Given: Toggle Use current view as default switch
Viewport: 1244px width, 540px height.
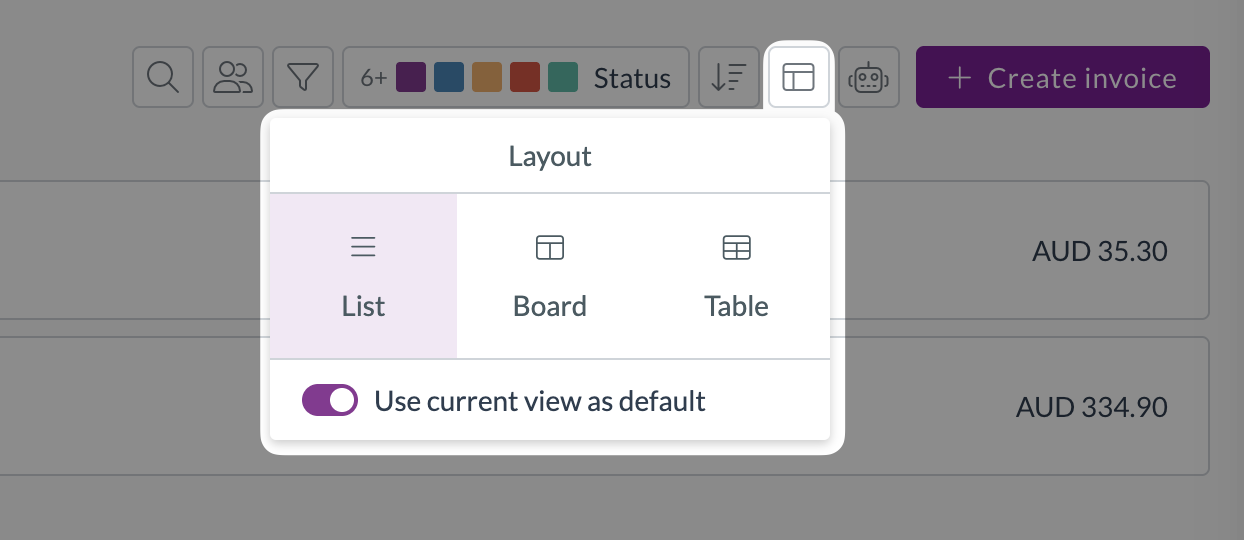Looking at the screenshot, I should [x=330, y=401].
